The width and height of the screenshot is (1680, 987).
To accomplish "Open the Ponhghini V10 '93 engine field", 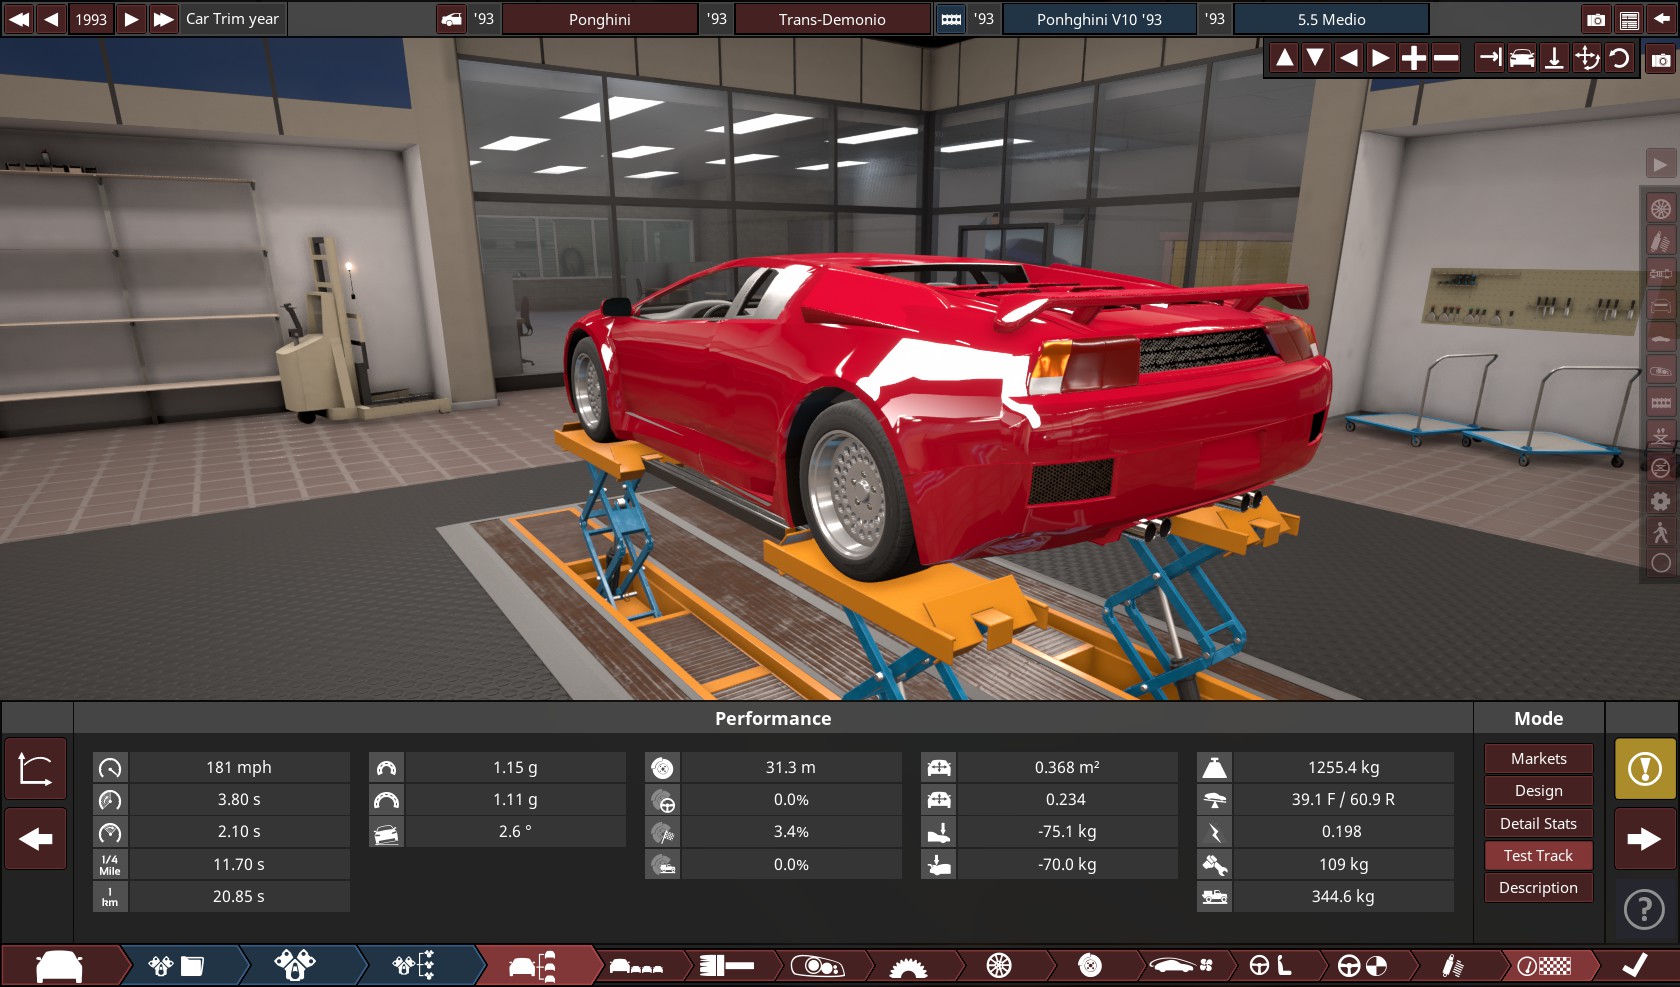I will tap(1099, 19).
